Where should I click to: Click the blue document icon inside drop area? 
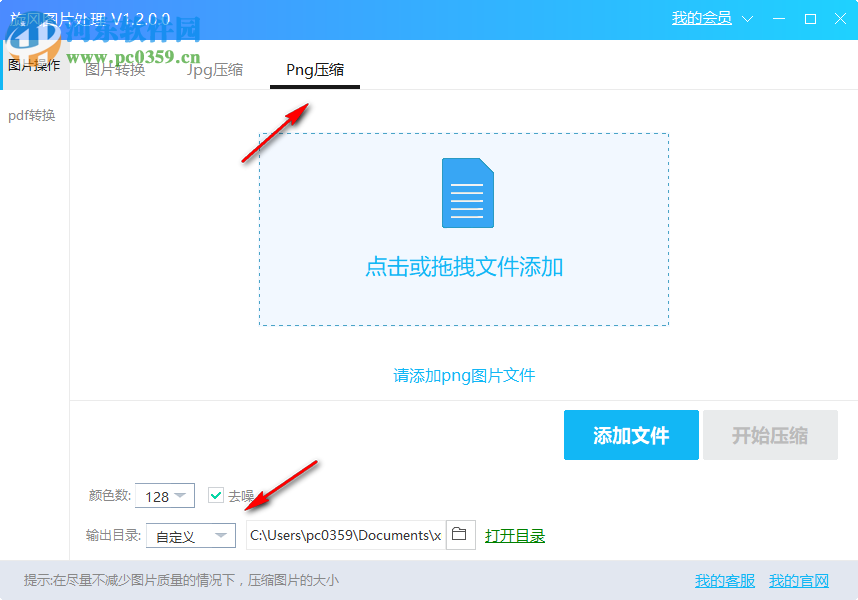[x=467, y=192]
